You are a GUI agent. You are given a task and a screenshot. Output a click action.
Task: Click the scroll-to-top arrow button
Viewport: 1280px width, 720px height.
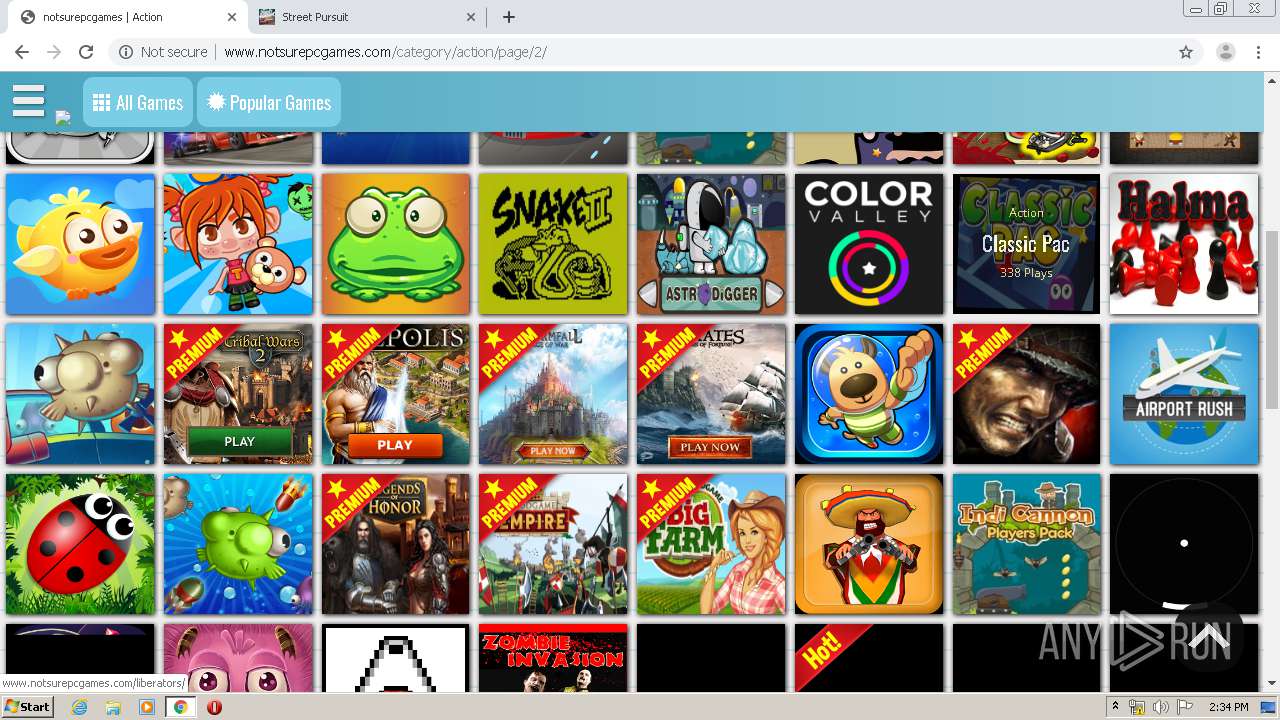point(1208,636)
